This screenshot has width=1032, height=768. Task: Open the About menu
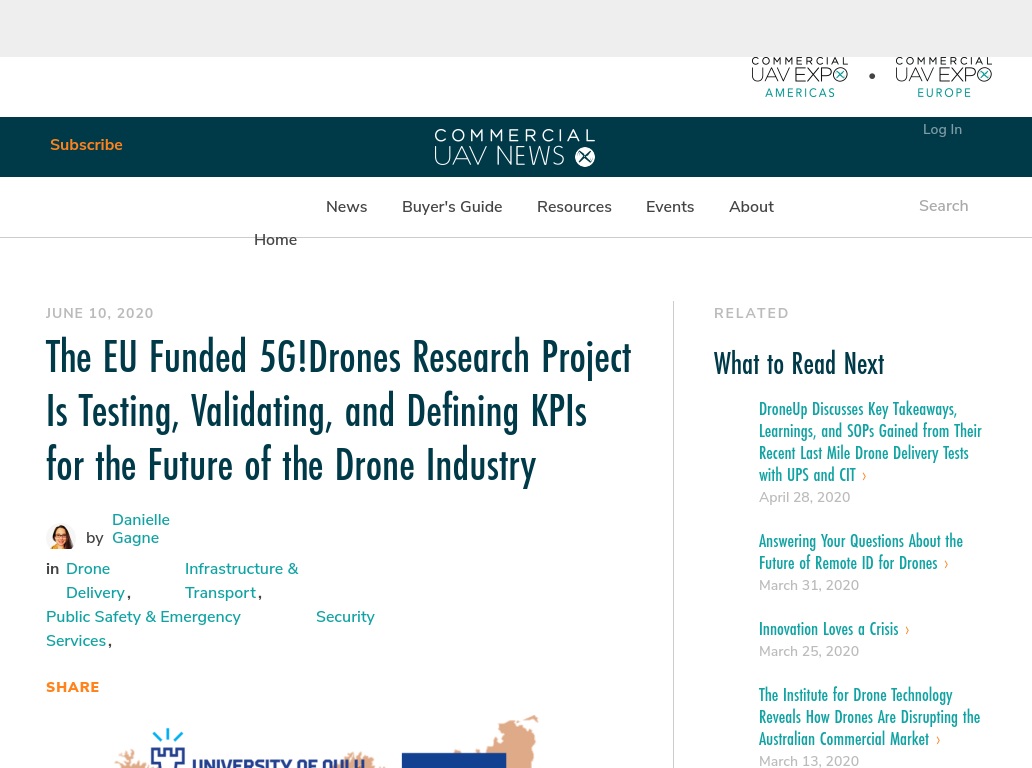pos(751,207)
